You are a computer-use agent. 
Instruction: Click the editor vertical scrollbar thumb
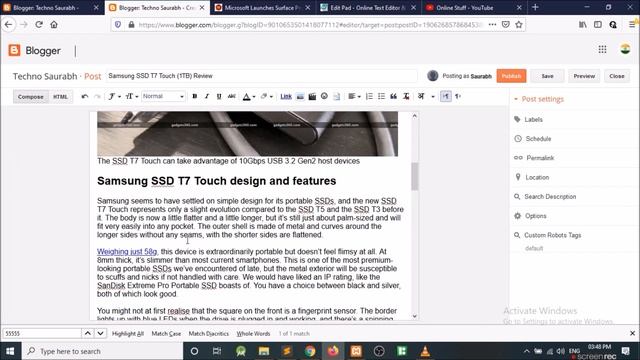click(x=415, y=176)
